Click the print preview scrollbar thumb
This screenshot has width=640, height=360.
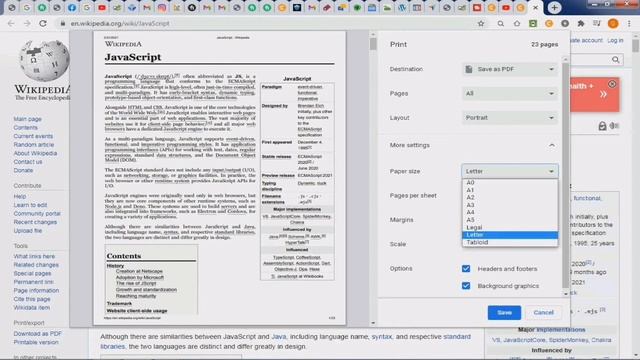[x=373, y=44]
